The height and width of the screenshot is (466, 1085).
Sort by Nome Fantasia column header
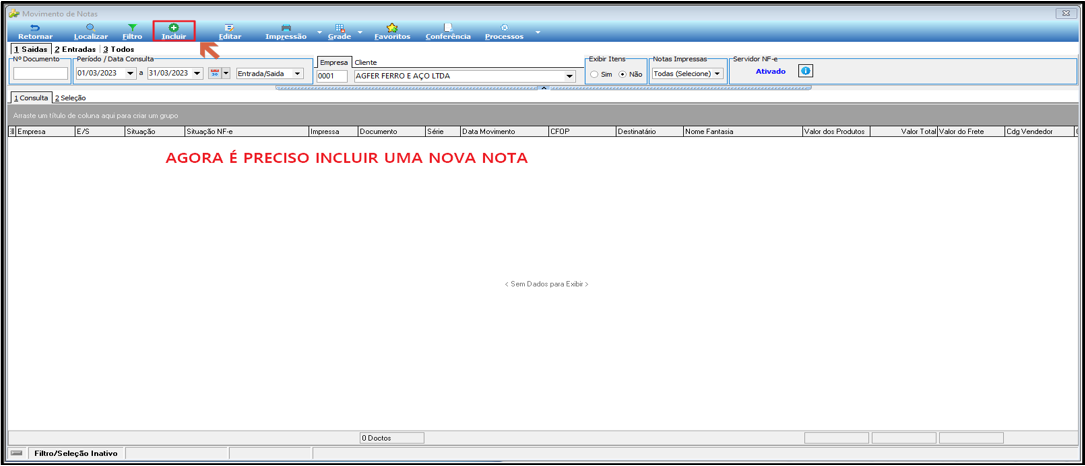(742, 131)
